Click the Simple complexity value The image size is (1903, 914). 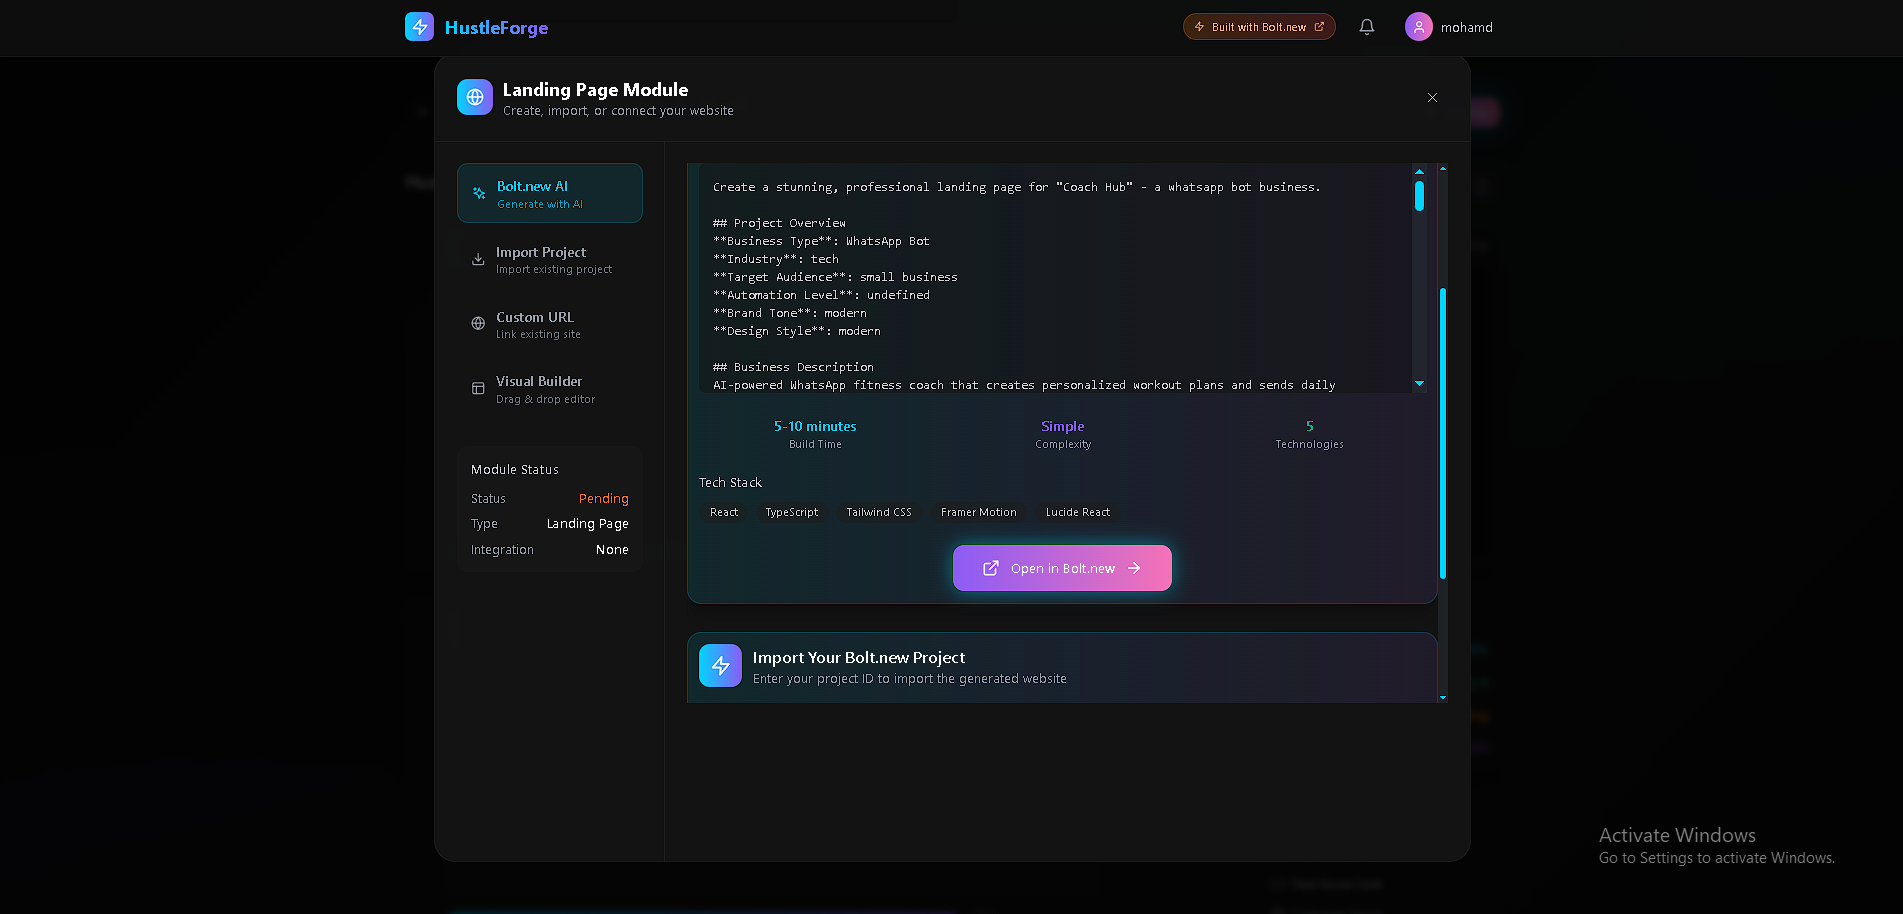(x=1063, y=426)
